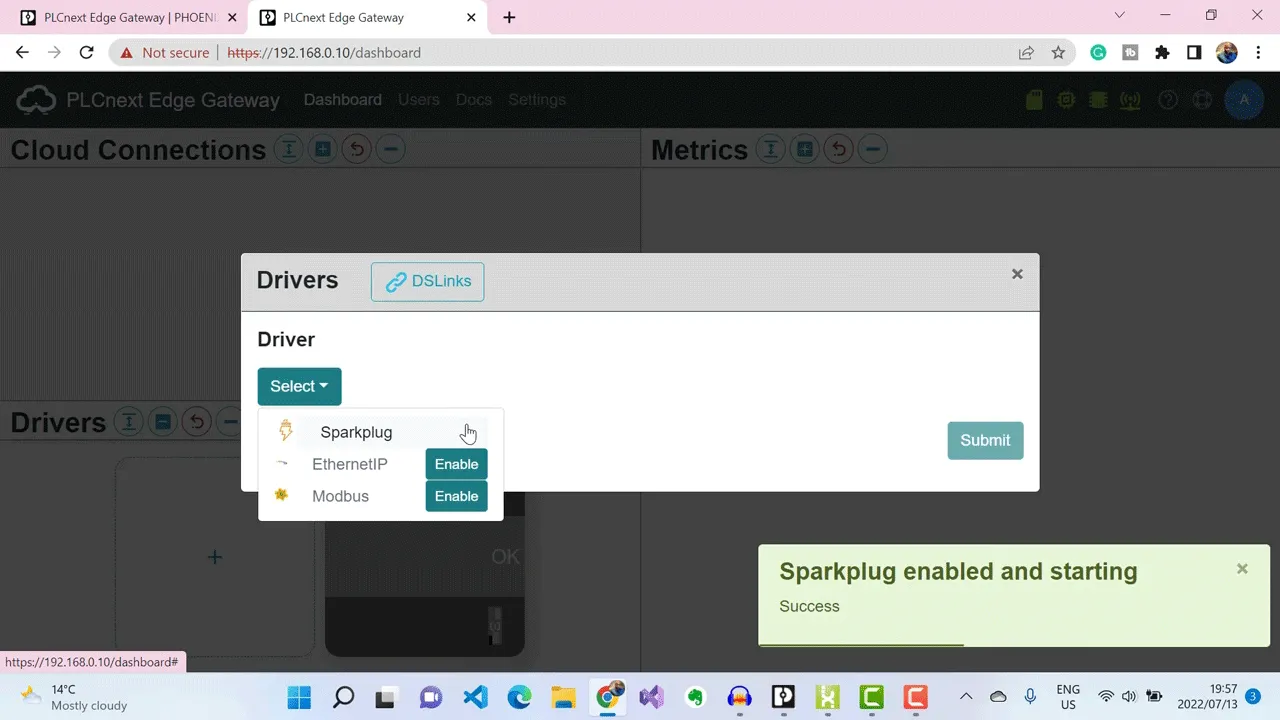Go back in browser history

(x=22, y=53)
